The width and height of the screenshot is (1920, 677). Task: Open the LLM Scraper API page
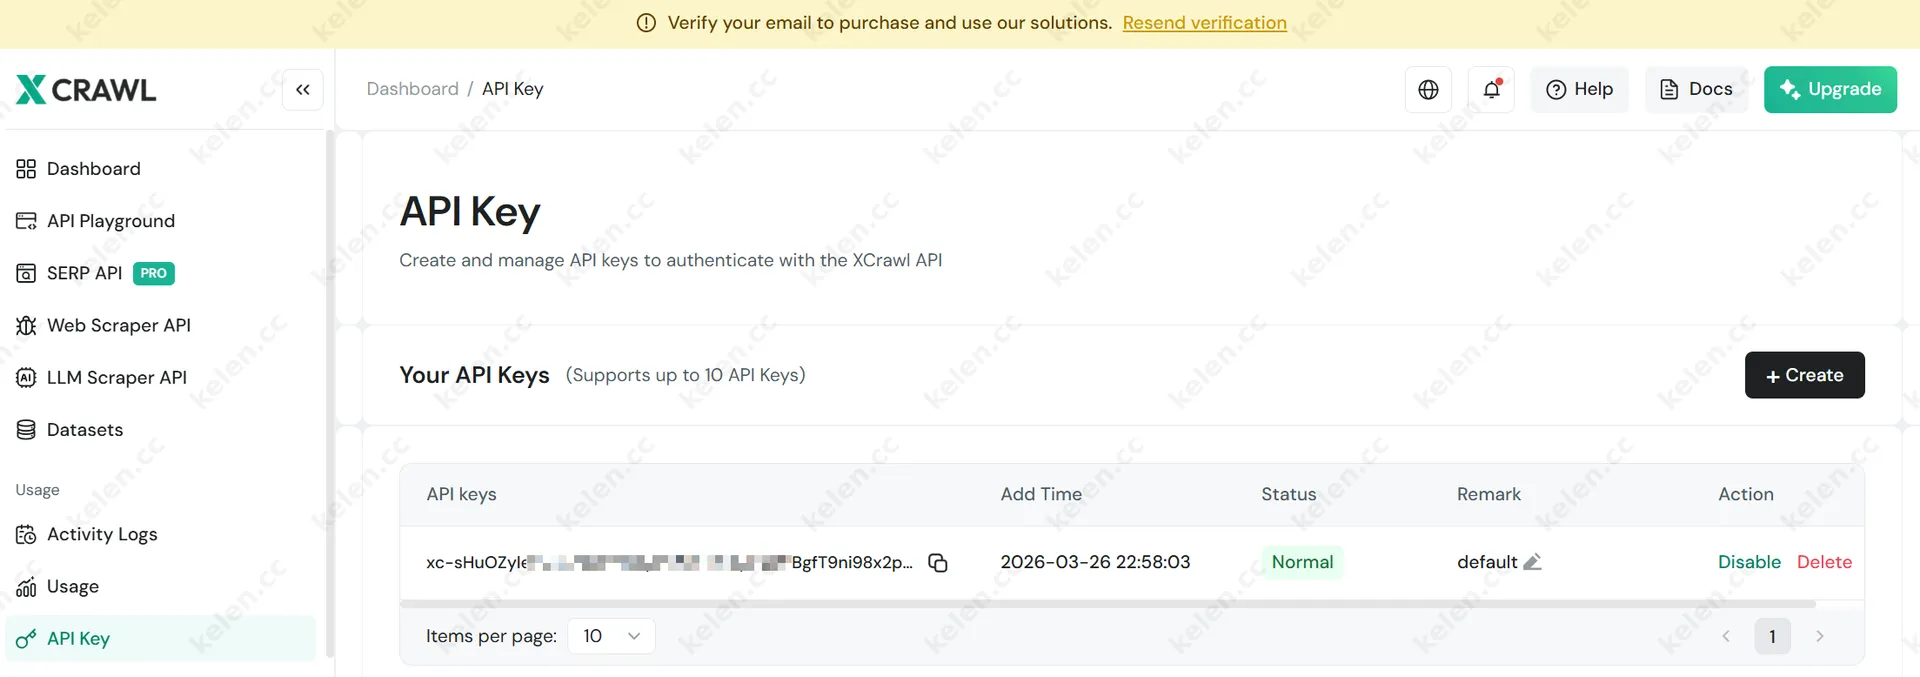point(116,377)
